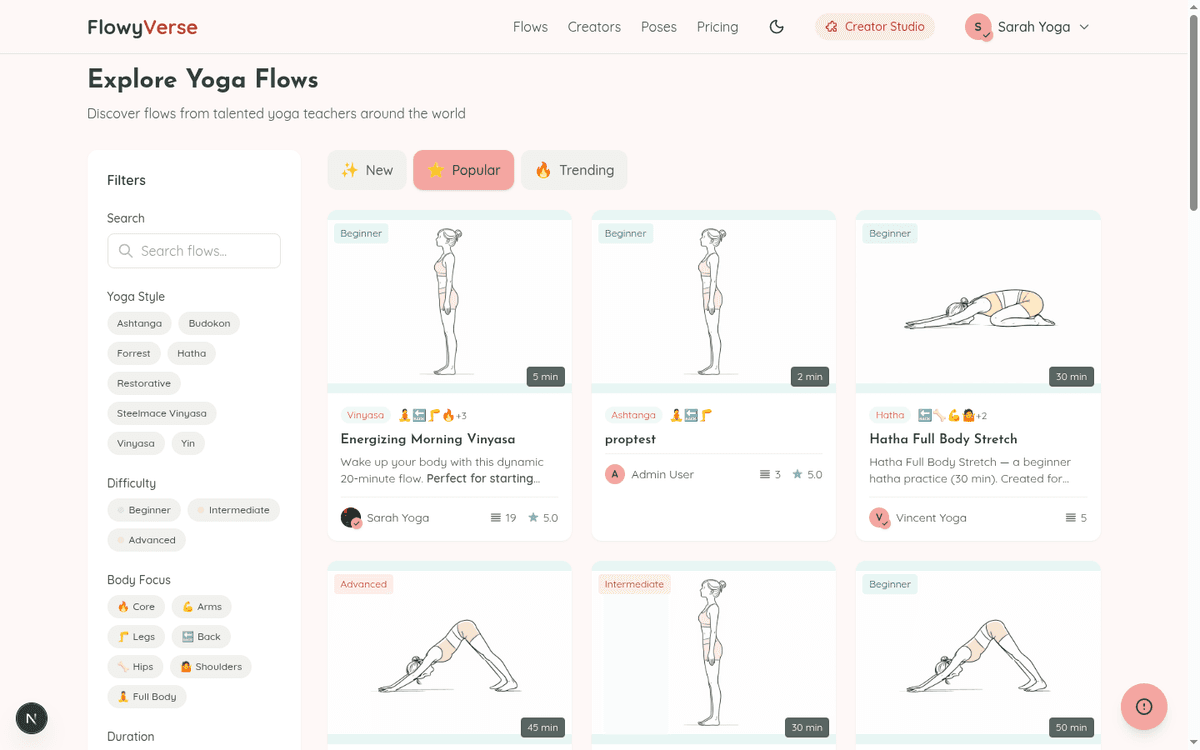1200x750 pixels.
Task: Open the help icon at bottom right
Action: tap(1143, 706)
